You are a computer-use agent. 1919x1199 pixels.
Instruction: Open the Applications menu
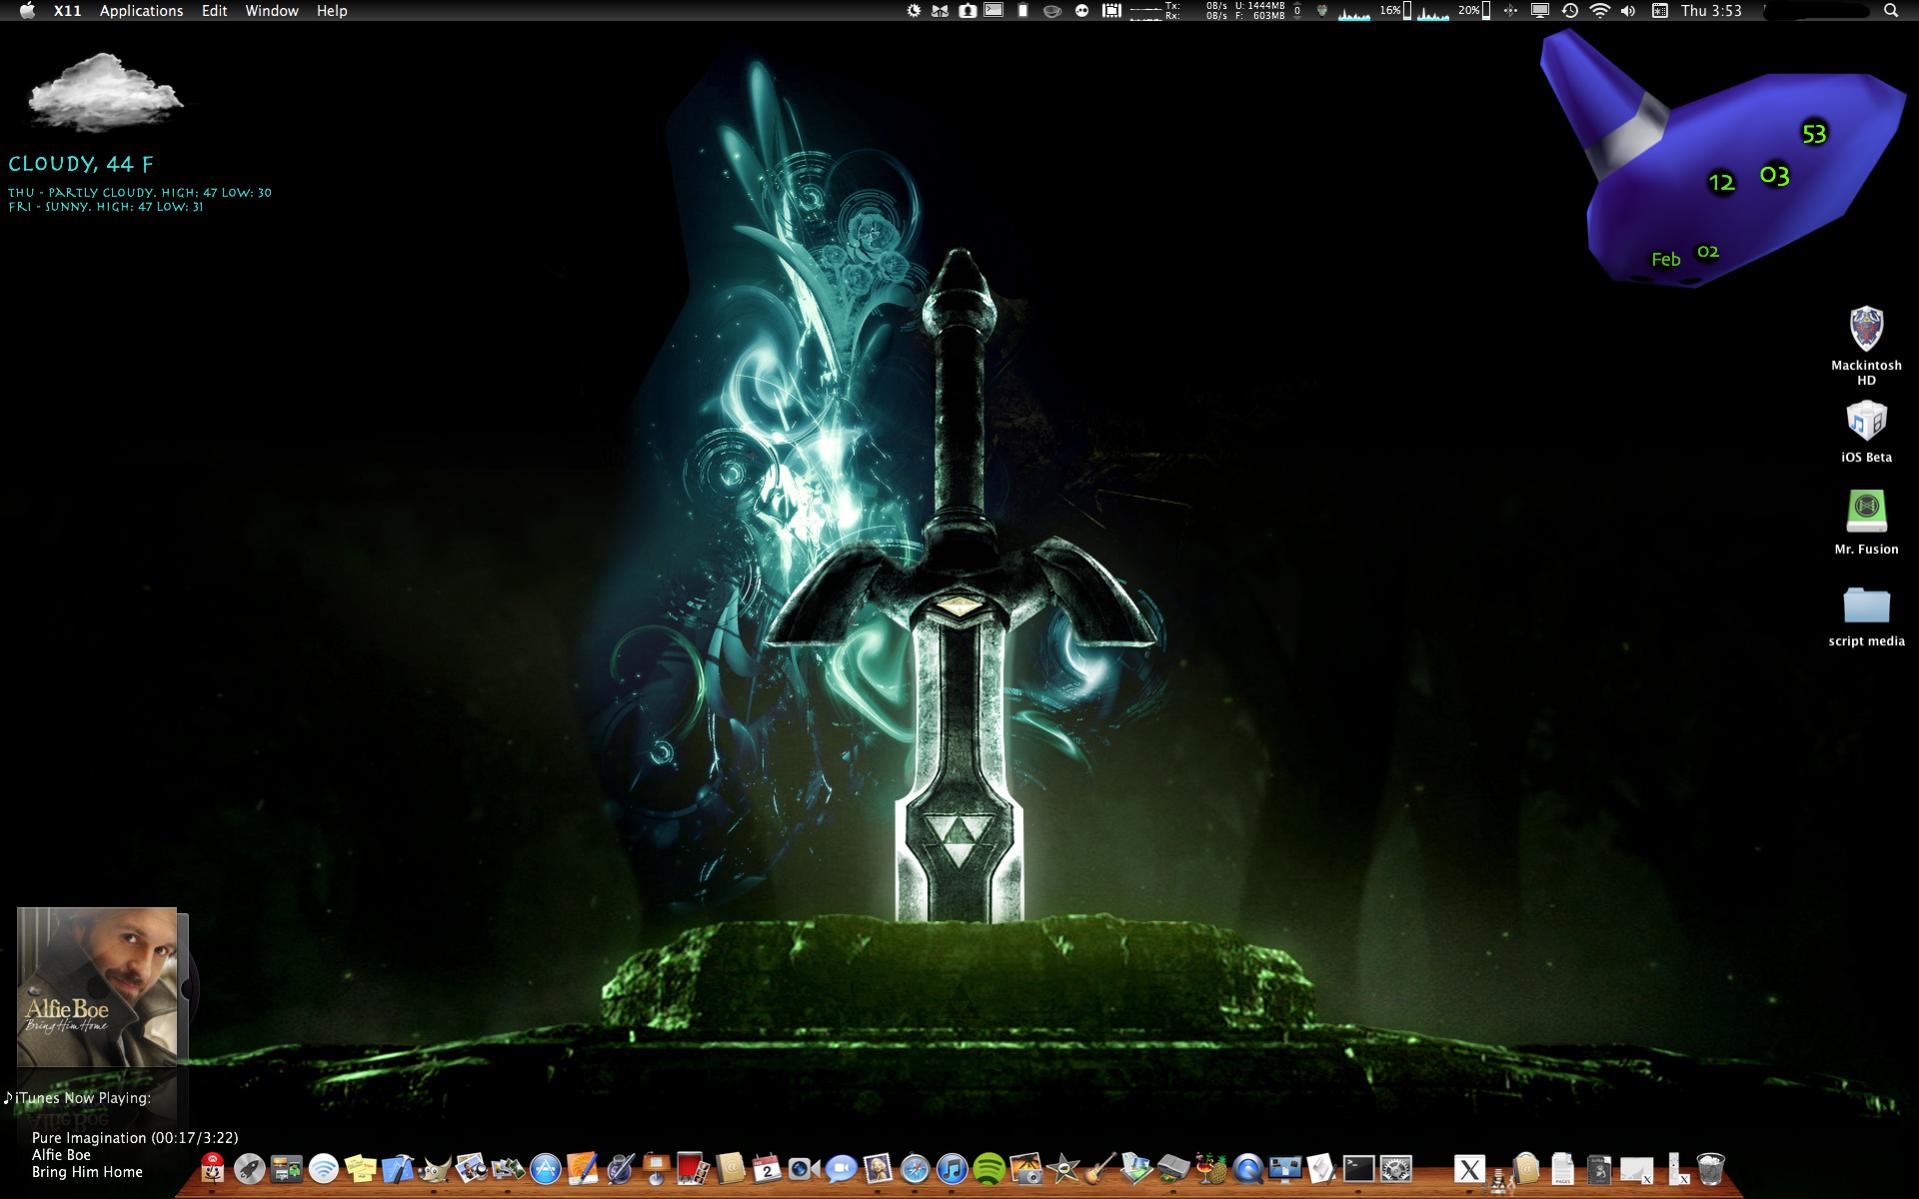[x=141, y=11]
